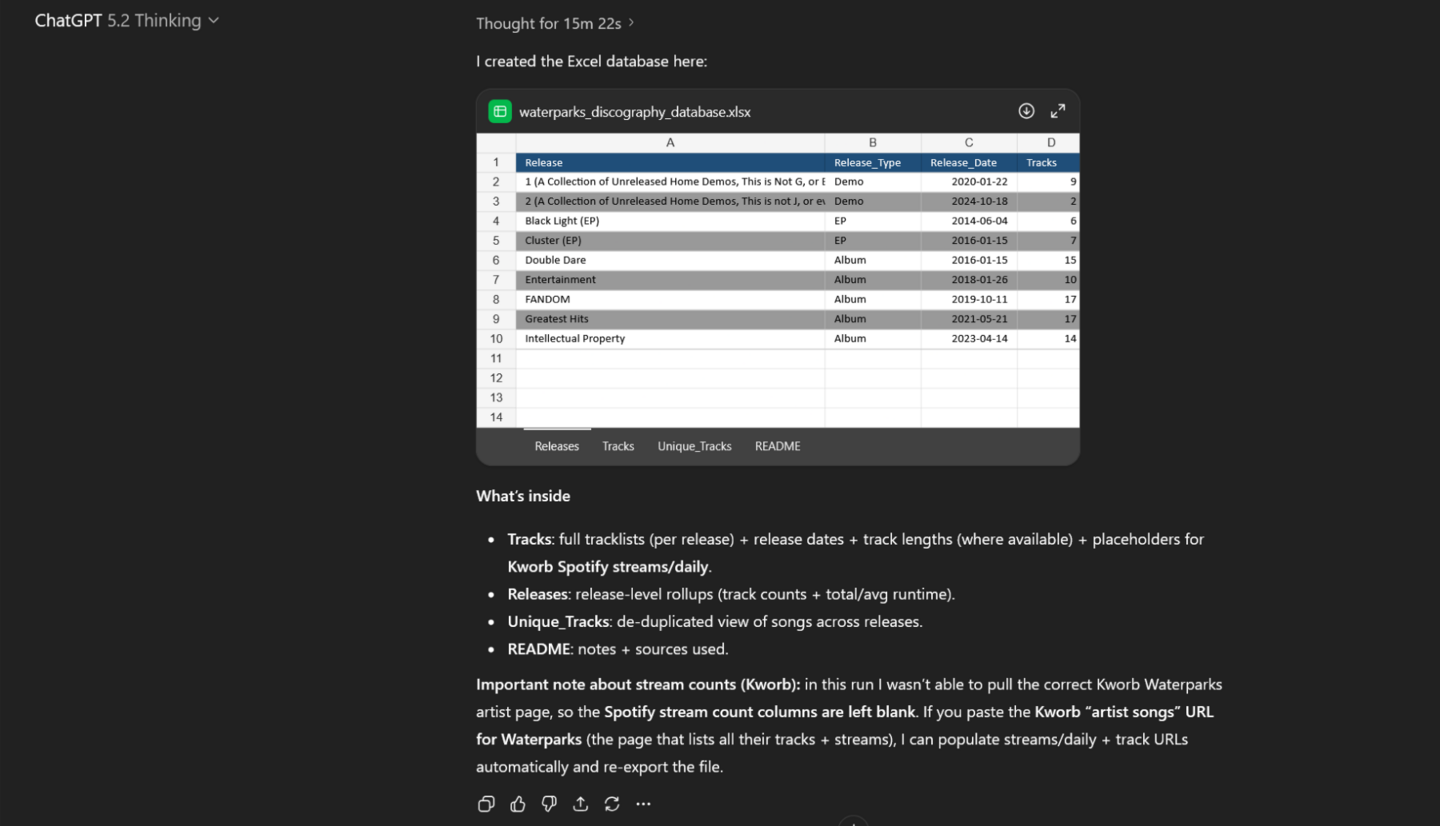
Task: Open the more actions ellipsis menu
Action: (x=643, y=804)
